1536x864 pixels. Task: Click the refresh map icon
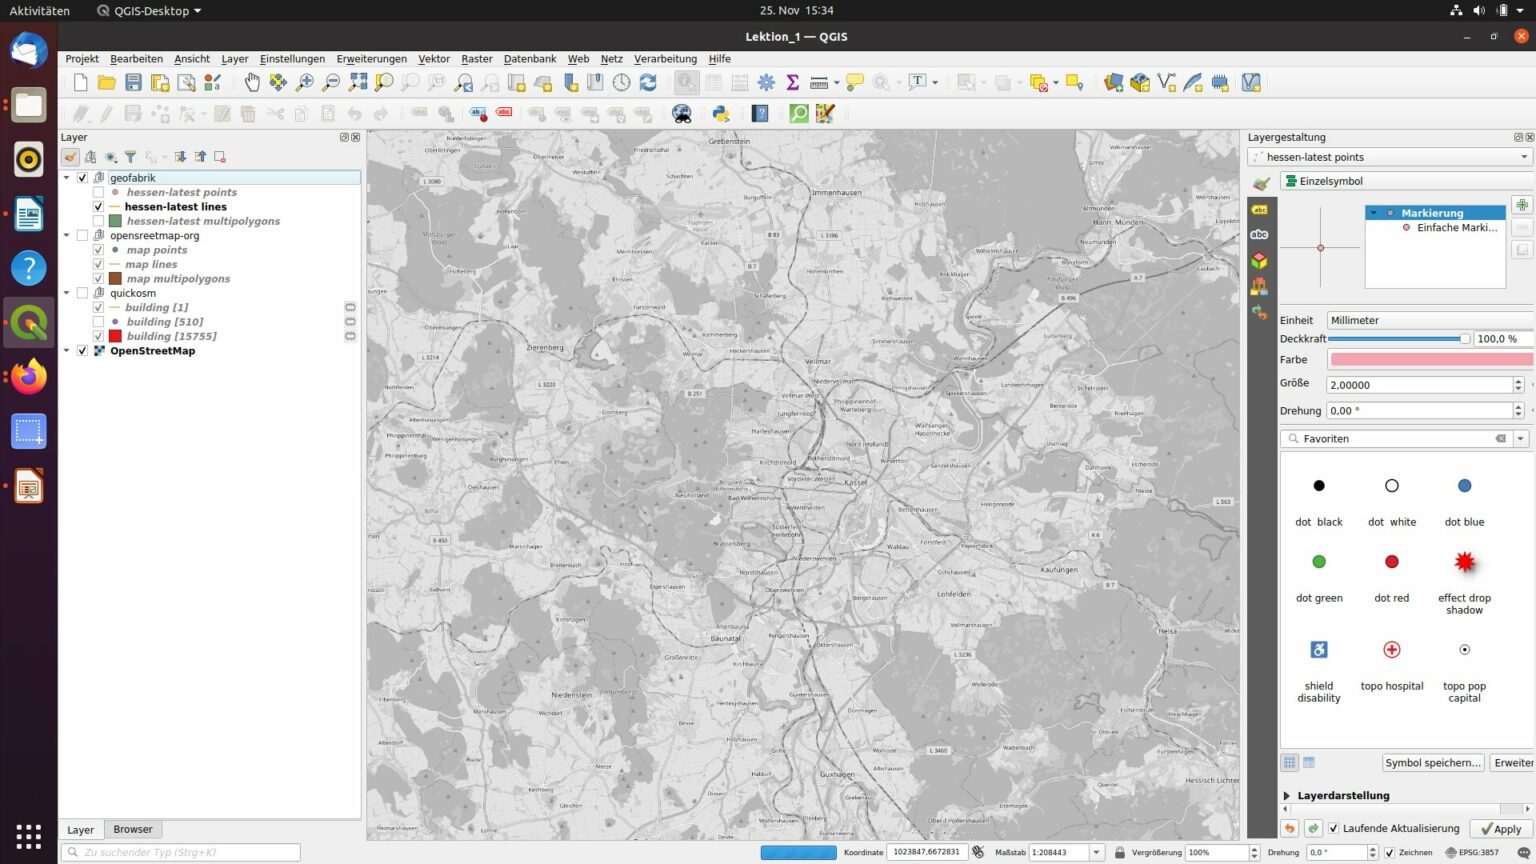(x=648, y=83)
